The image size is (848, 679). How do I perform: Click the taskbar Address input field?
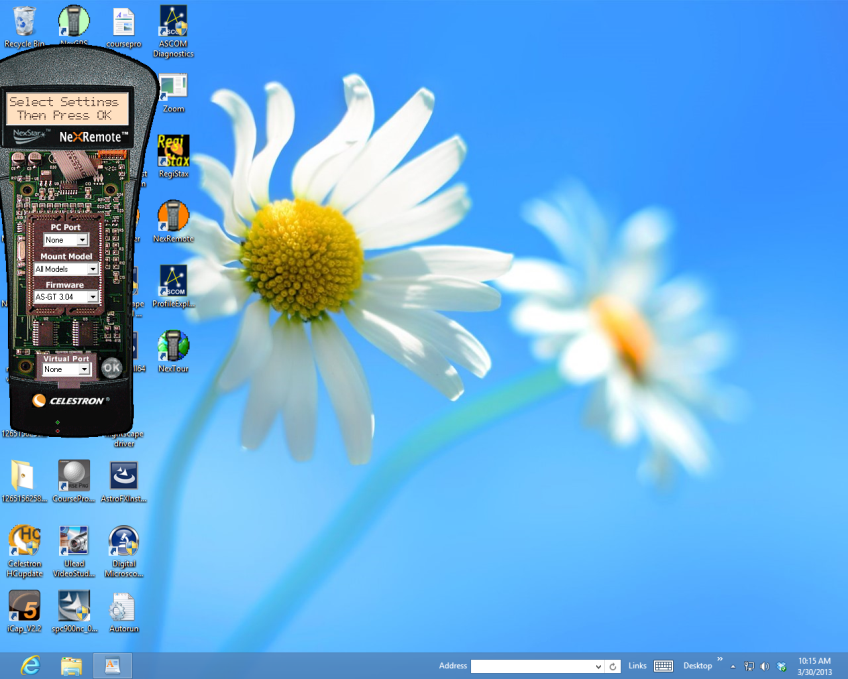tap(537, 666)
